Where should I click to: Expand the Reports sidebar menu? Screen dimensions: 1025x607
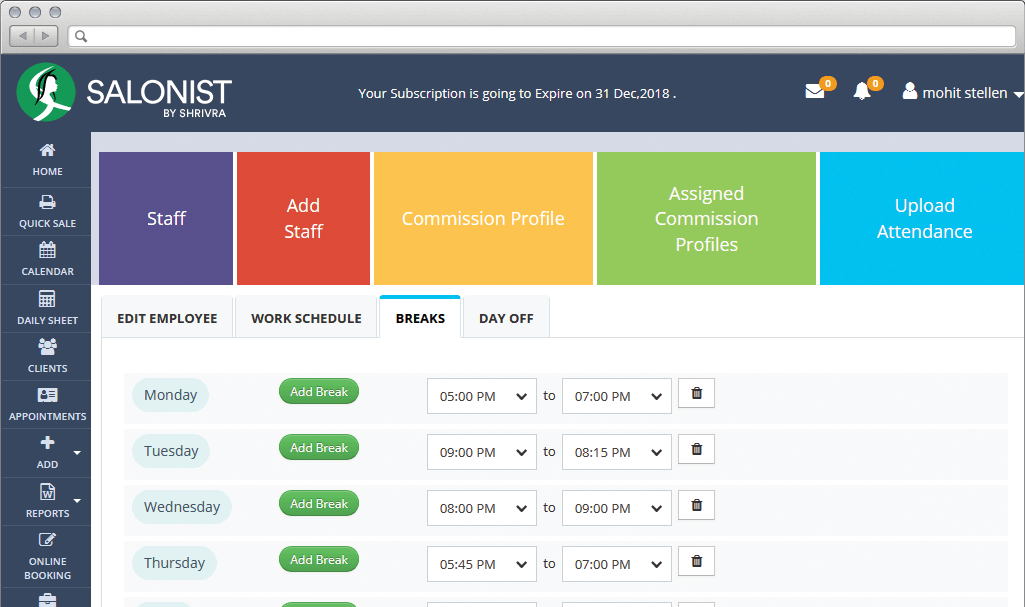[47, 501]
